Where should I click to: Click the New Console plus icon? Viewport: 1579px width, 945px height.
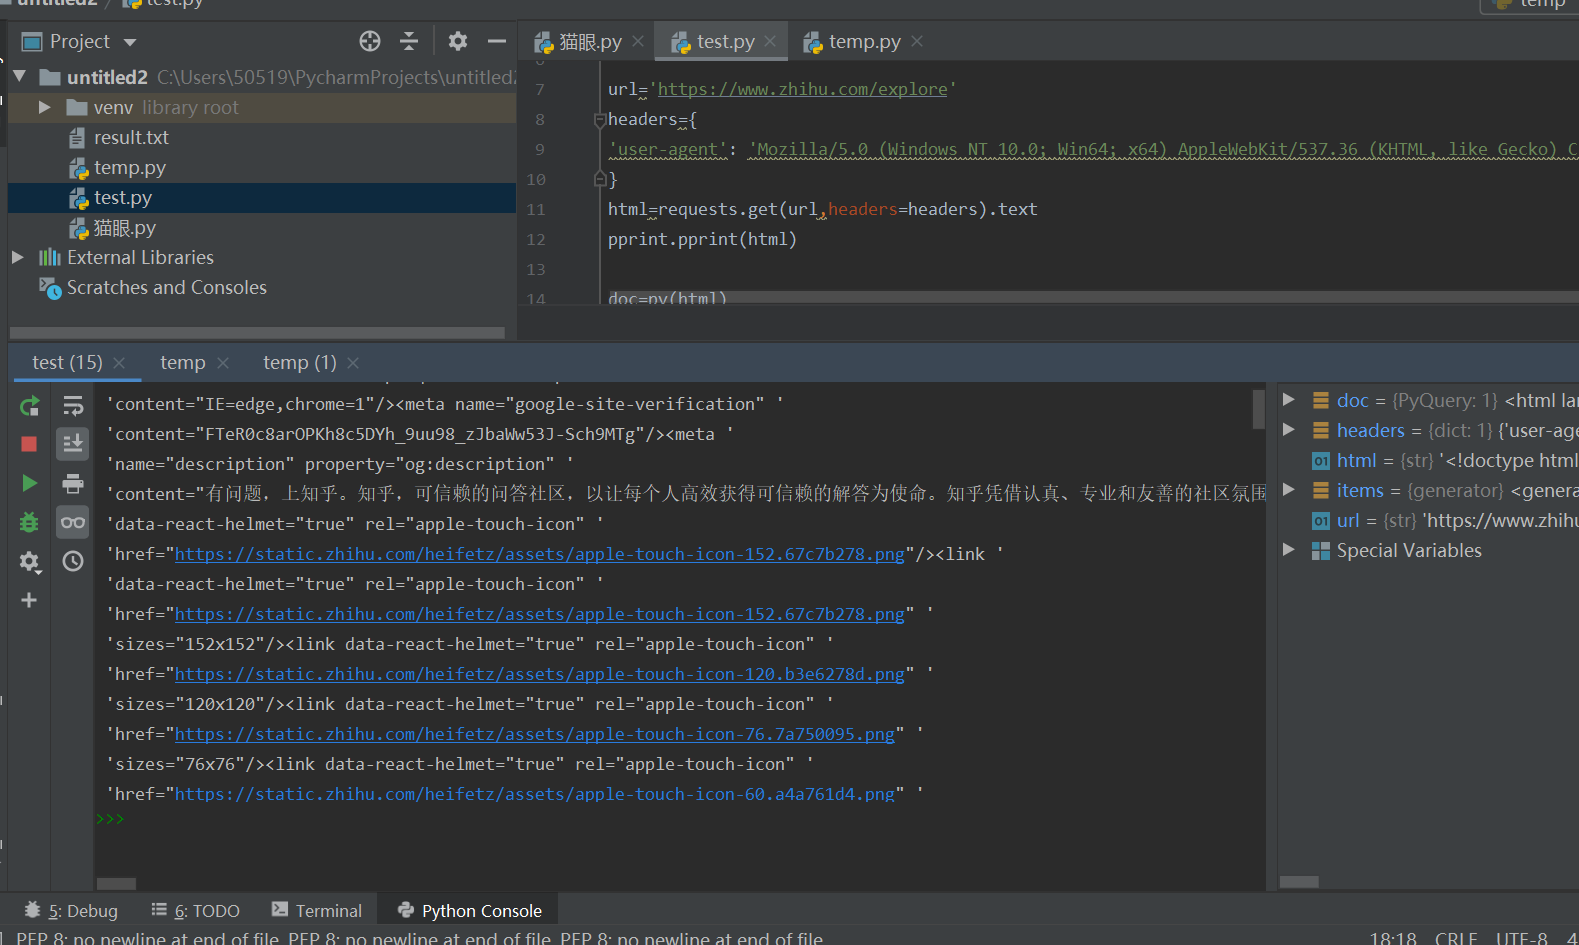29,600
